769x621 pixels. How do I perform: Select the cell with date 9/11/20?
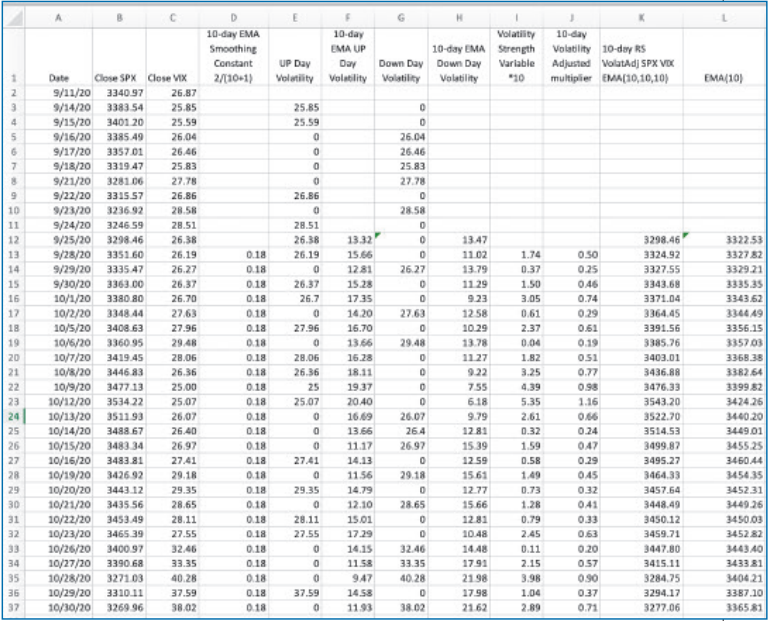click(59, 92)
